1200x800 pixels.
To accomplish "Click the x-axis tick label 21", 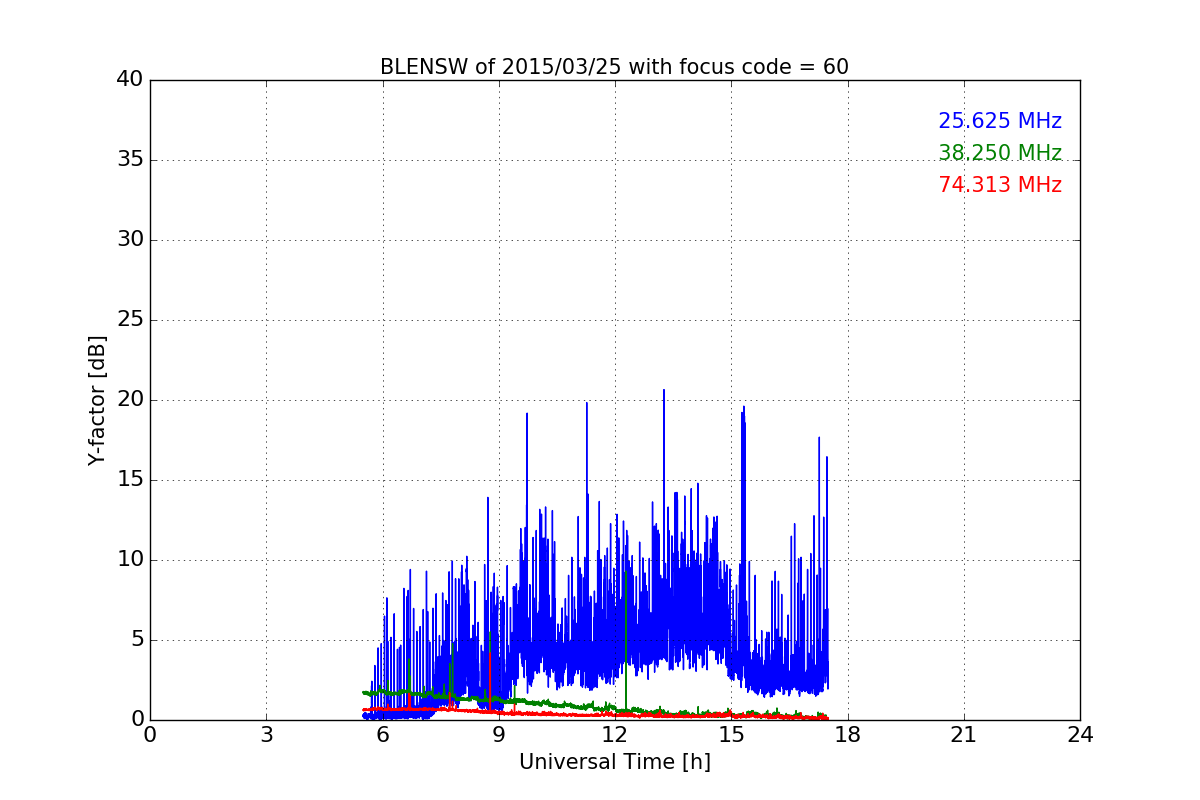I will 964,734.
